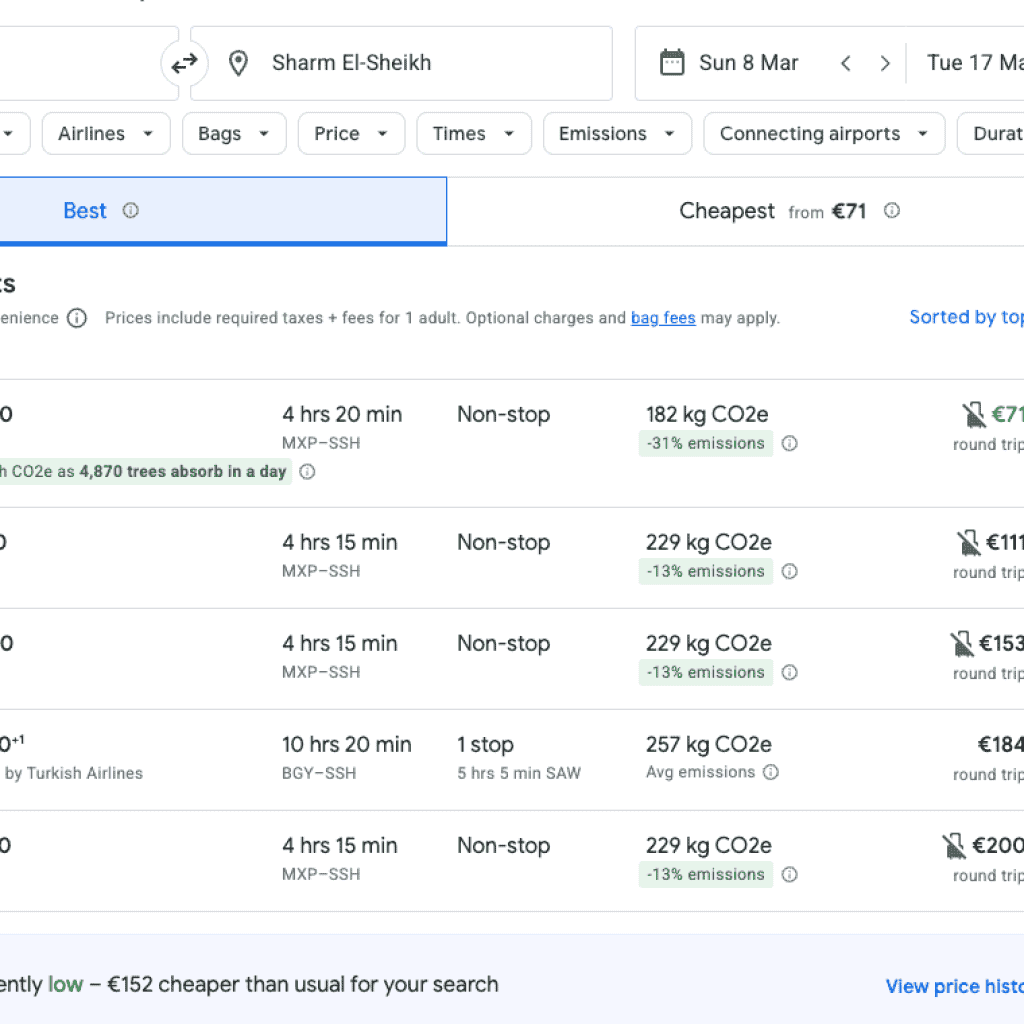The width and height of the screenshot is (1024, 1024).
Task: Open the Price filter dropdown
Action: click(351, 133)
